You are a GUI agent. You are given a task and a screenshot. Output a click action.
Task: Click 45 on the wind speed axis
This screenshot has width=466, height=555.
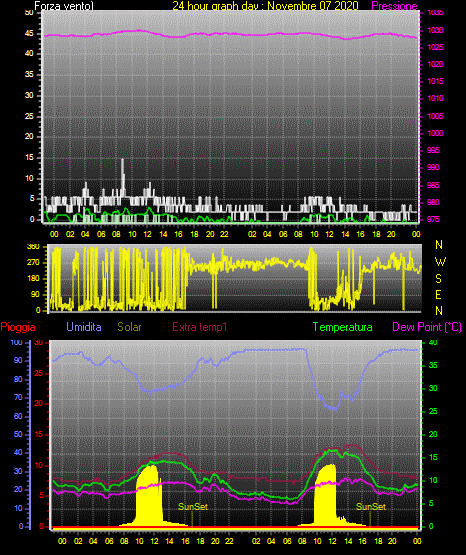coord(29,33)
